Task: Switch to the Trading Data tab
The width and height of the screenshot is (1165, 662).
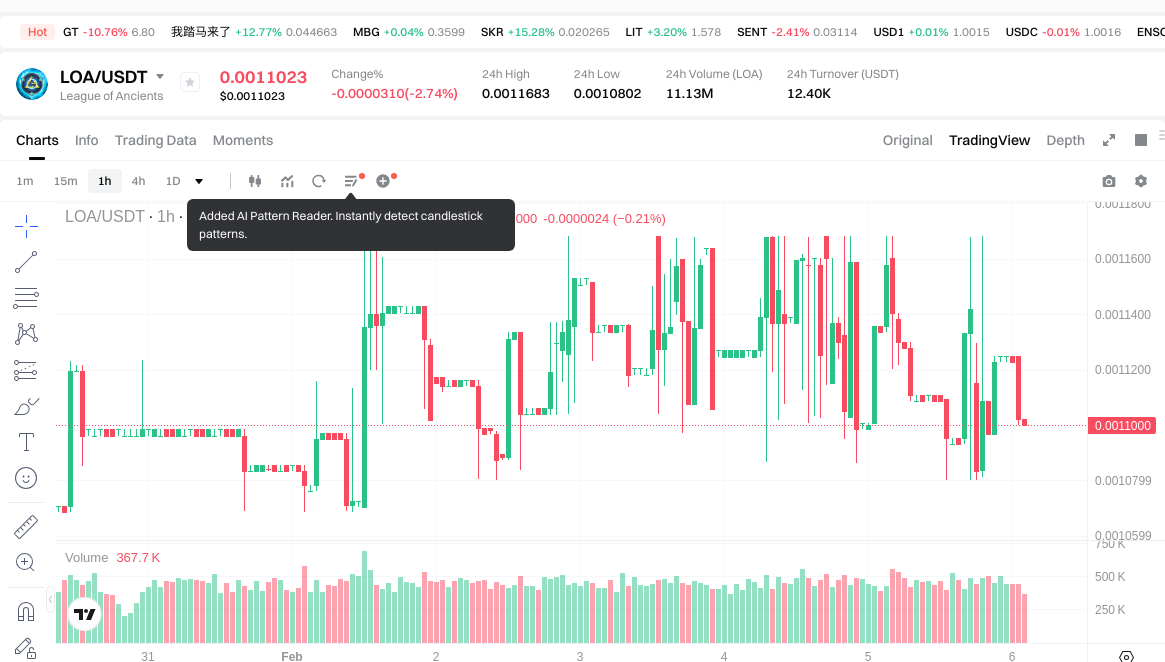Action: tap(155, 140)
